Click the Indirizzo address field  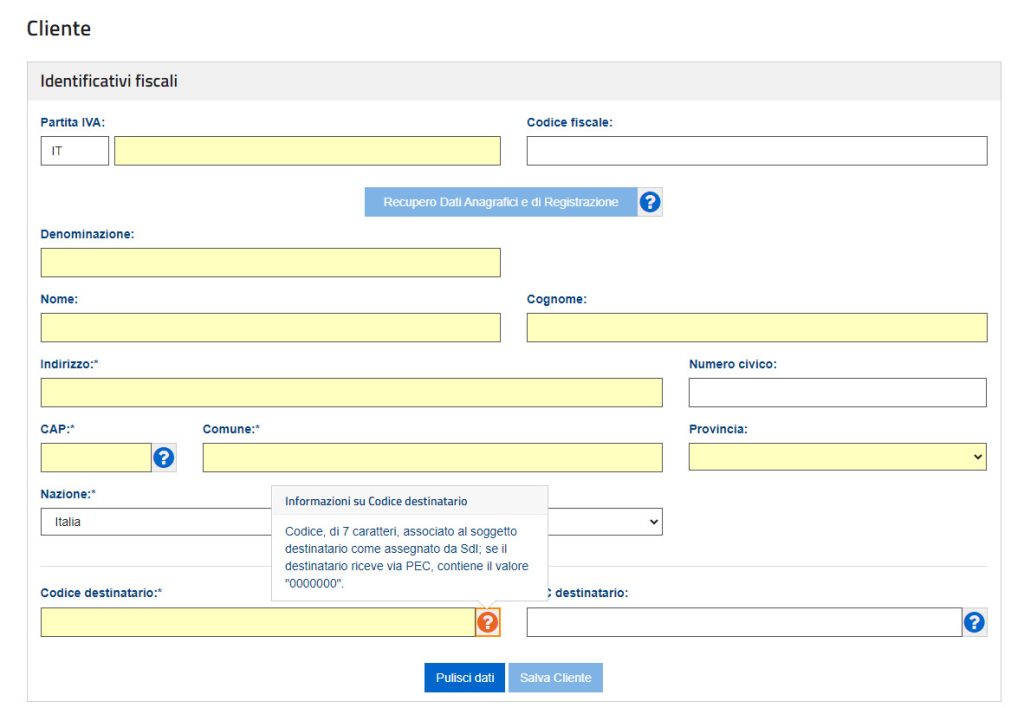pos(351,393)
